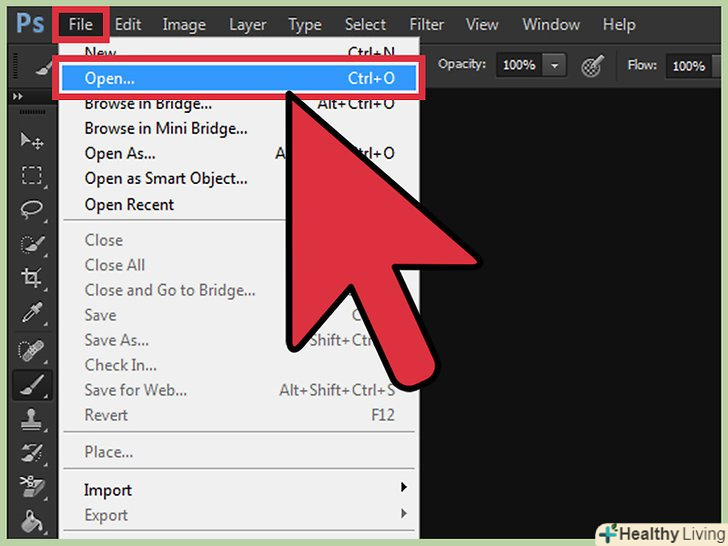Click the Close All menu entry
Viewport: 728px width, 546px height.
pos(115,265)
